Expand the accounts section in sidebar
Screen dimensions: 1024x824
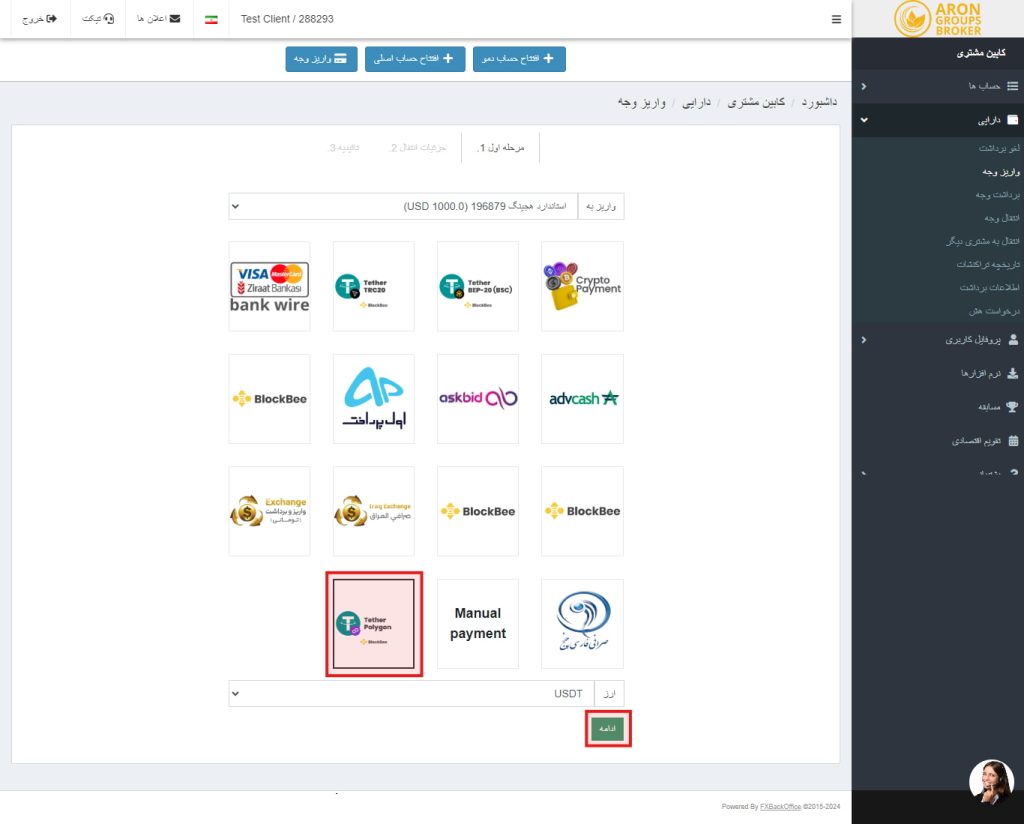point(938,86)
